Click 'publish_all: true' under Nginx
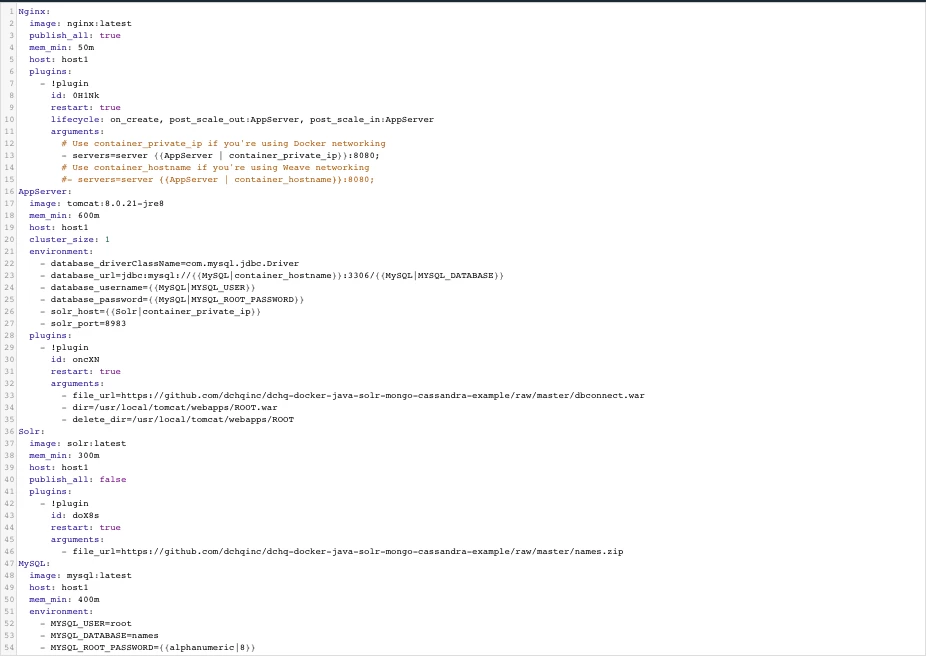 pyautogui.click(x=75, y=35)
